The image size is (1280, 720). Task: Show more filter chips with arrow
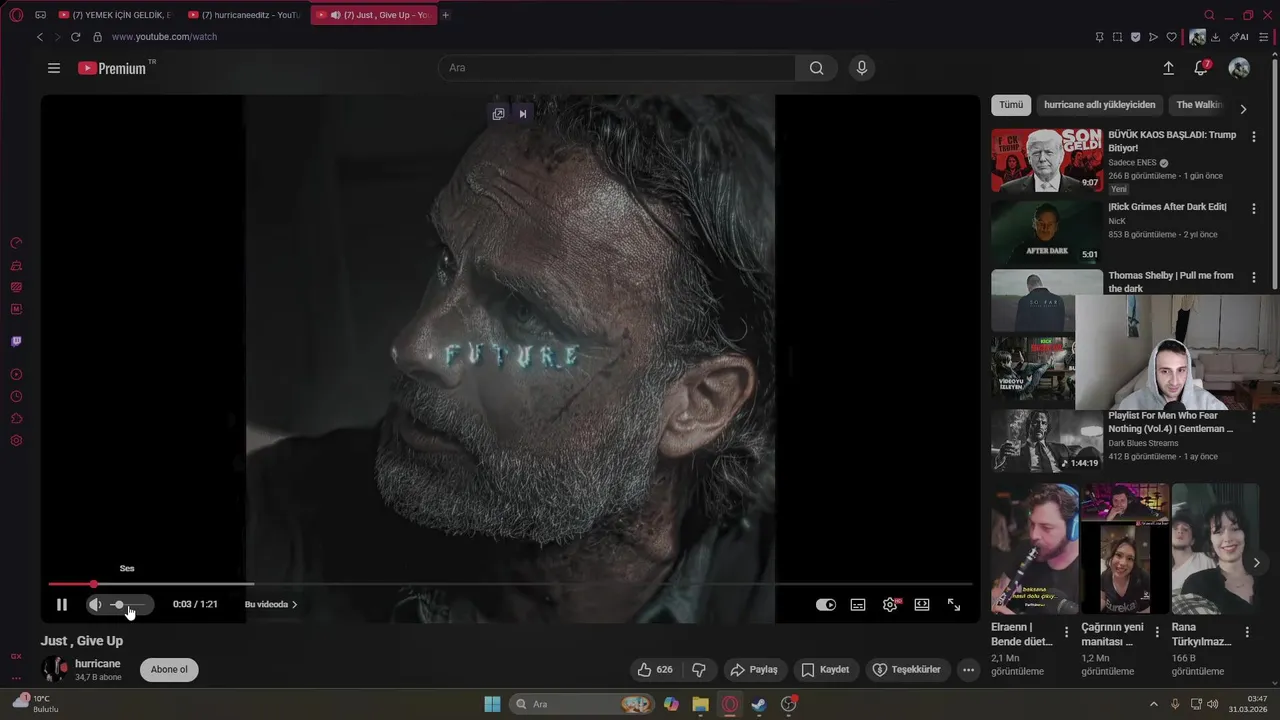click(1243, 109)
